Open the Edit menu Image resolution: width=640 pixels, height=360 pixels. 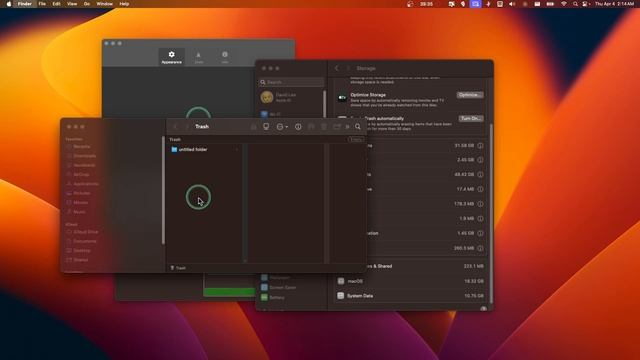56,4
